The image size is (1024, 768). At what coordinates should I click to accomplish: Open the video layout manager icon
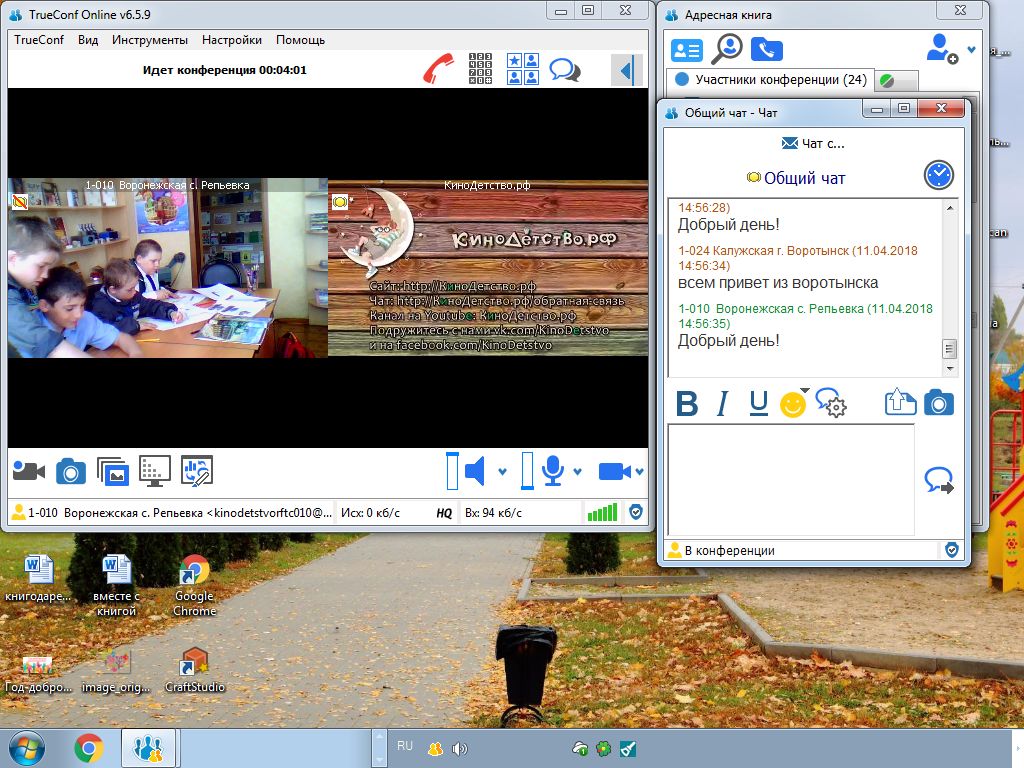(523, 69)
